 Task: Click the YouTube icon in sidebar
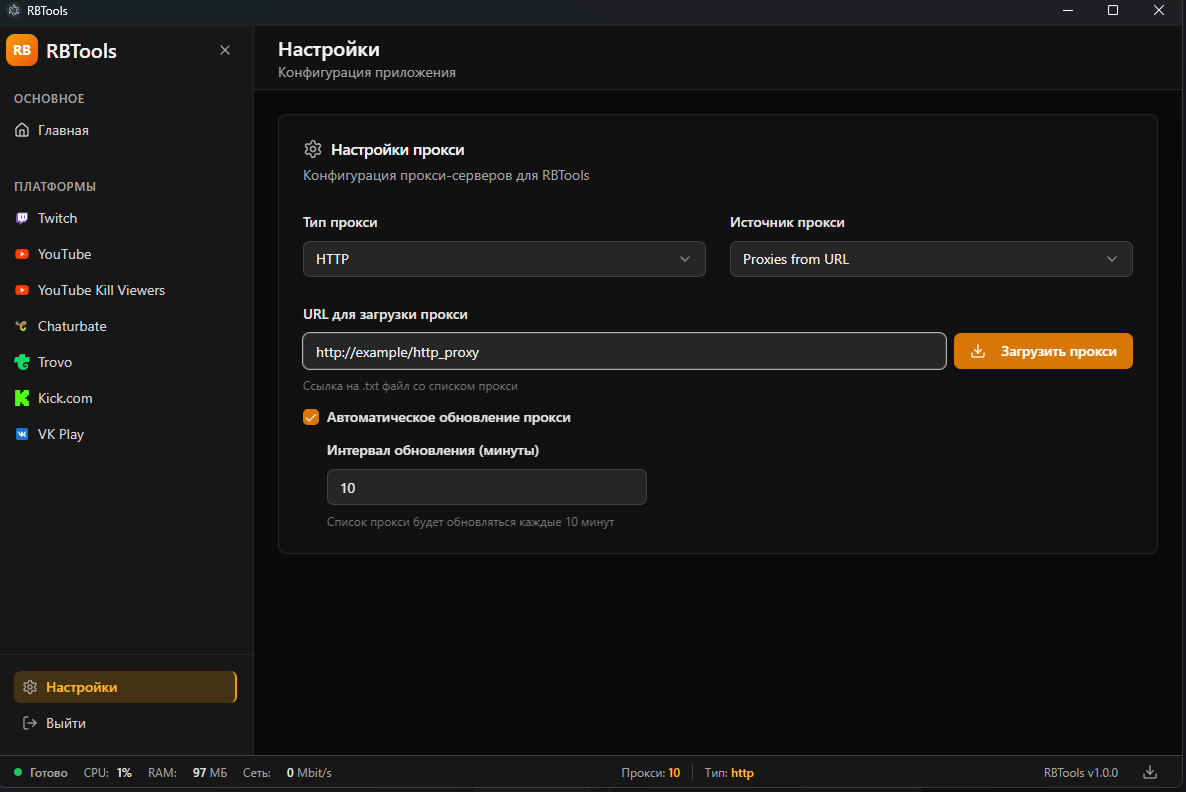coord(22,254)
